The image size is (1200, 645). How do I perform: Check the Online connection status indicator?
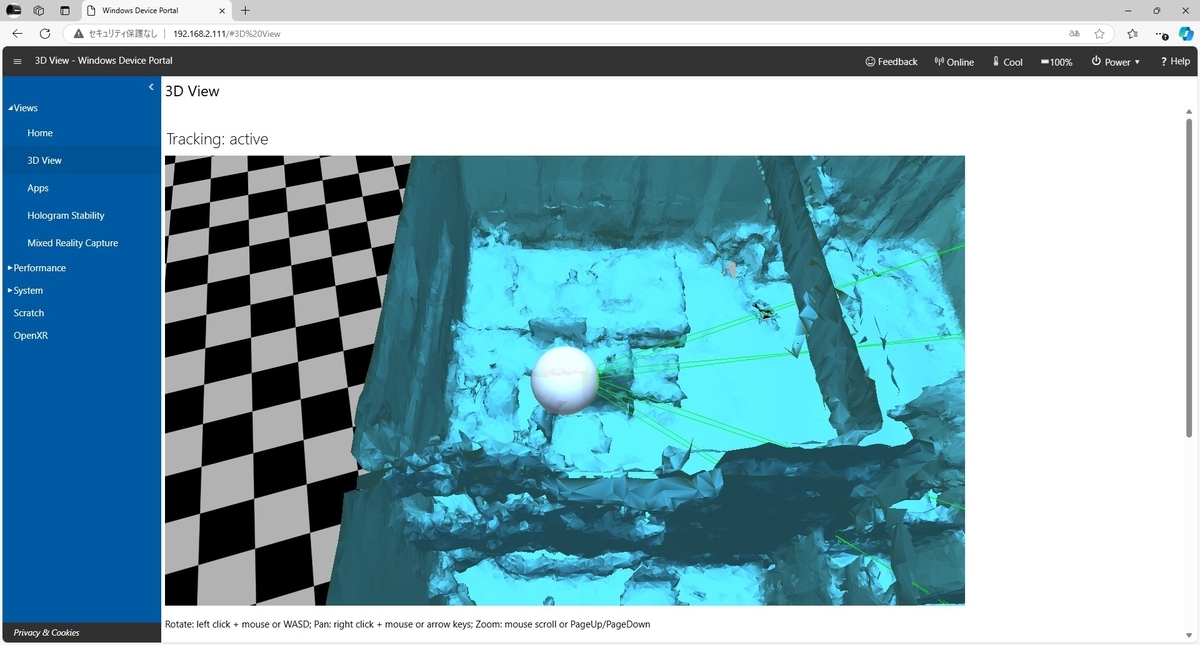954,61
